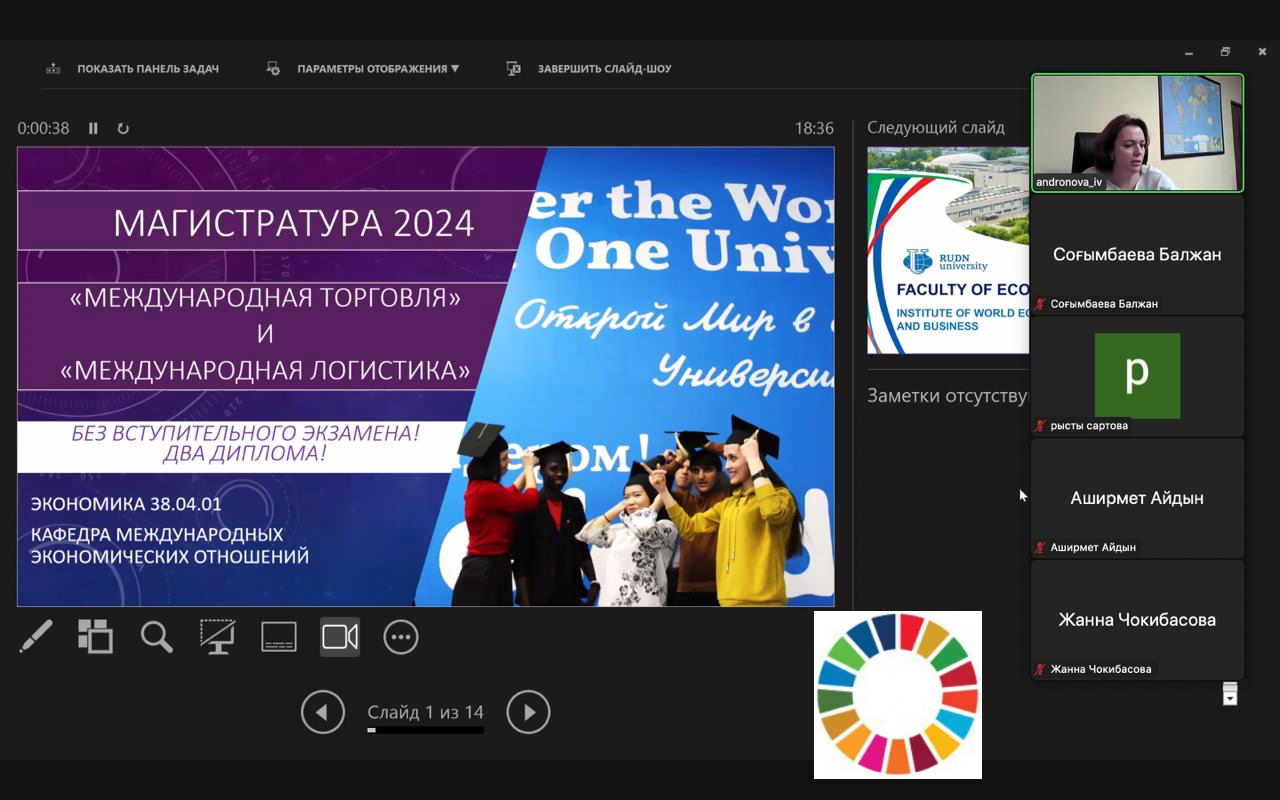Click Показать панель задач
Screen dimensions: 1280x800
pos(148,69)
